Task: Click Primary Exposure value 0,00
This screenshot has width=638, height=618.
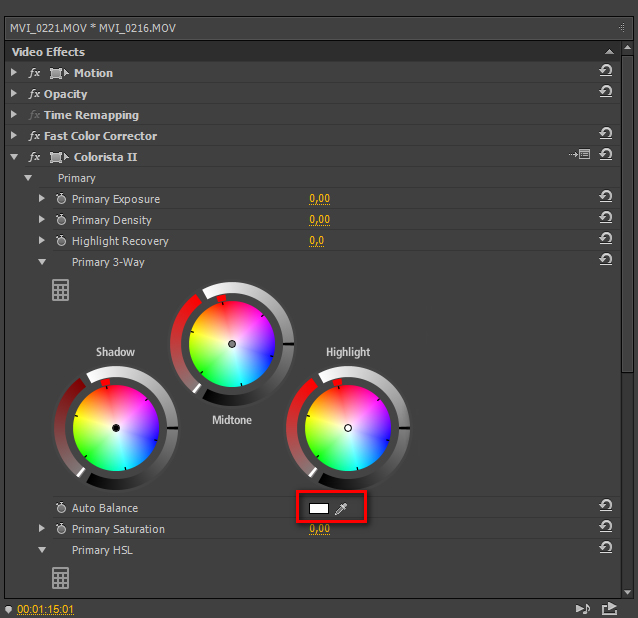Action: (x=319, y=199)
